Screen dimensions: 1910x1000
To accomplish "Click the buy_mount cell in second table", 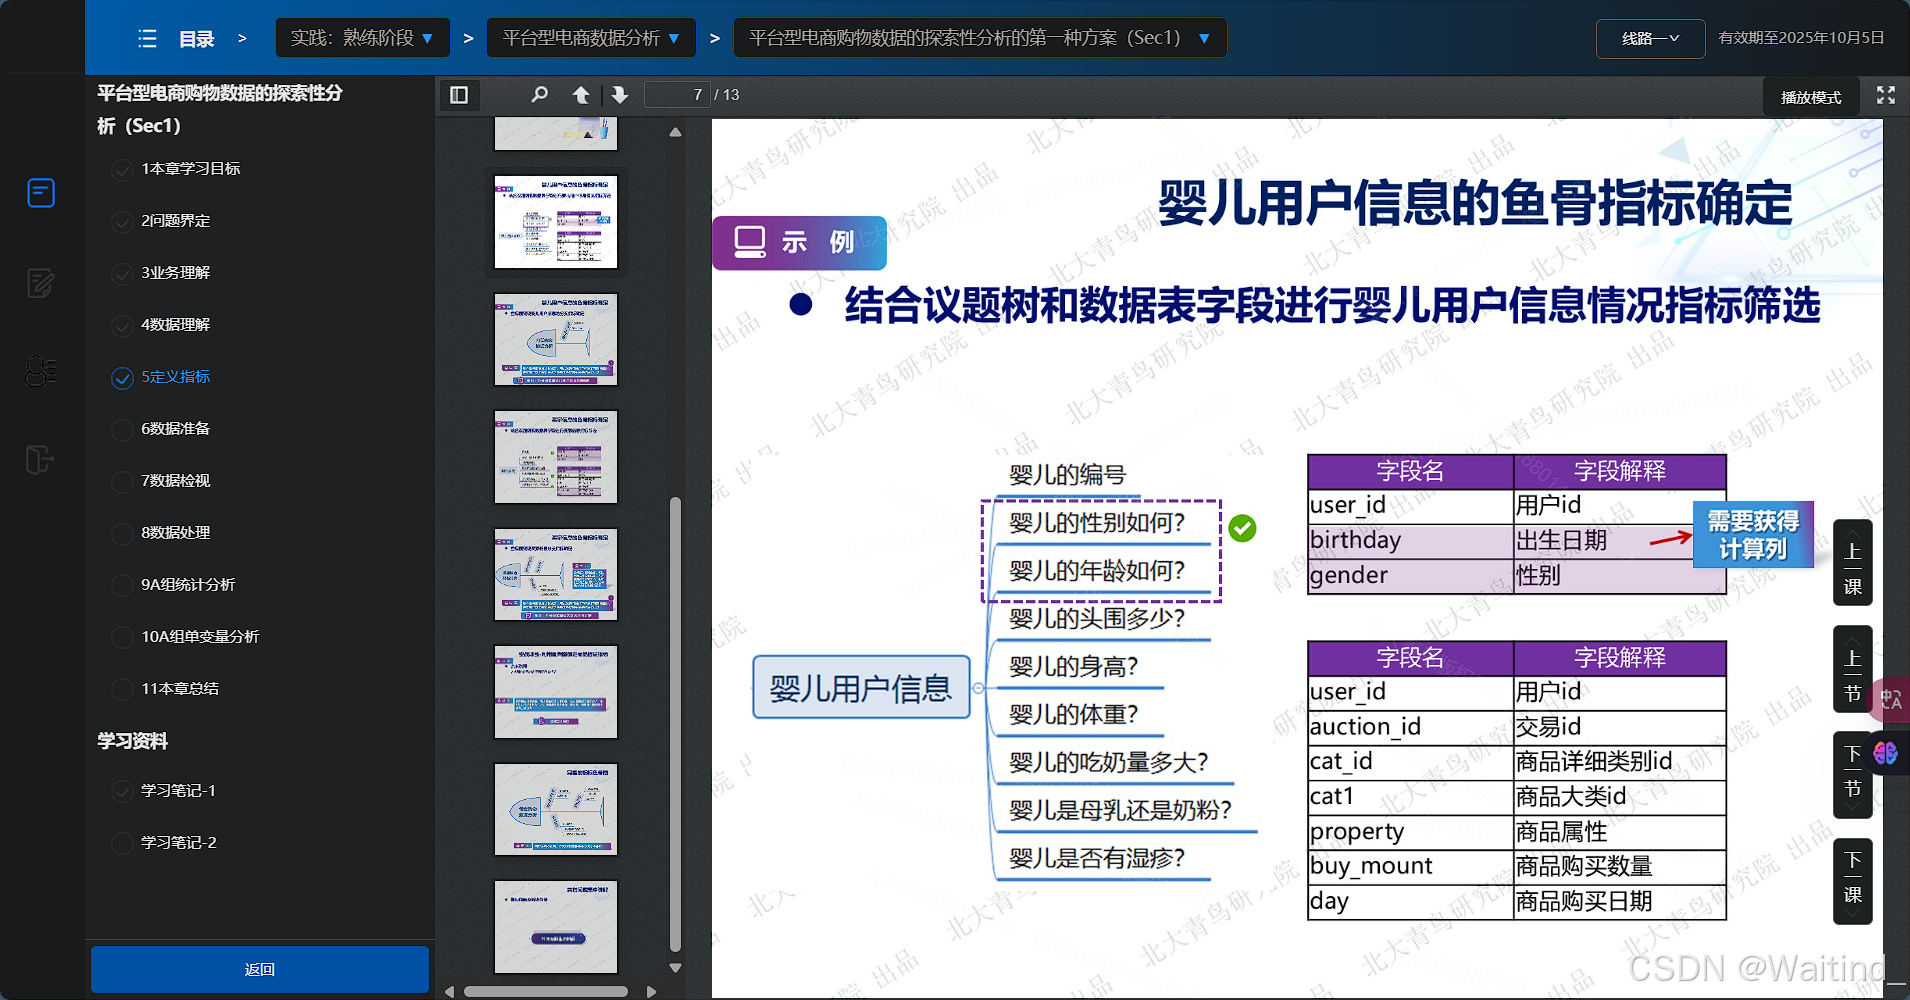I will click(1410, 866).
